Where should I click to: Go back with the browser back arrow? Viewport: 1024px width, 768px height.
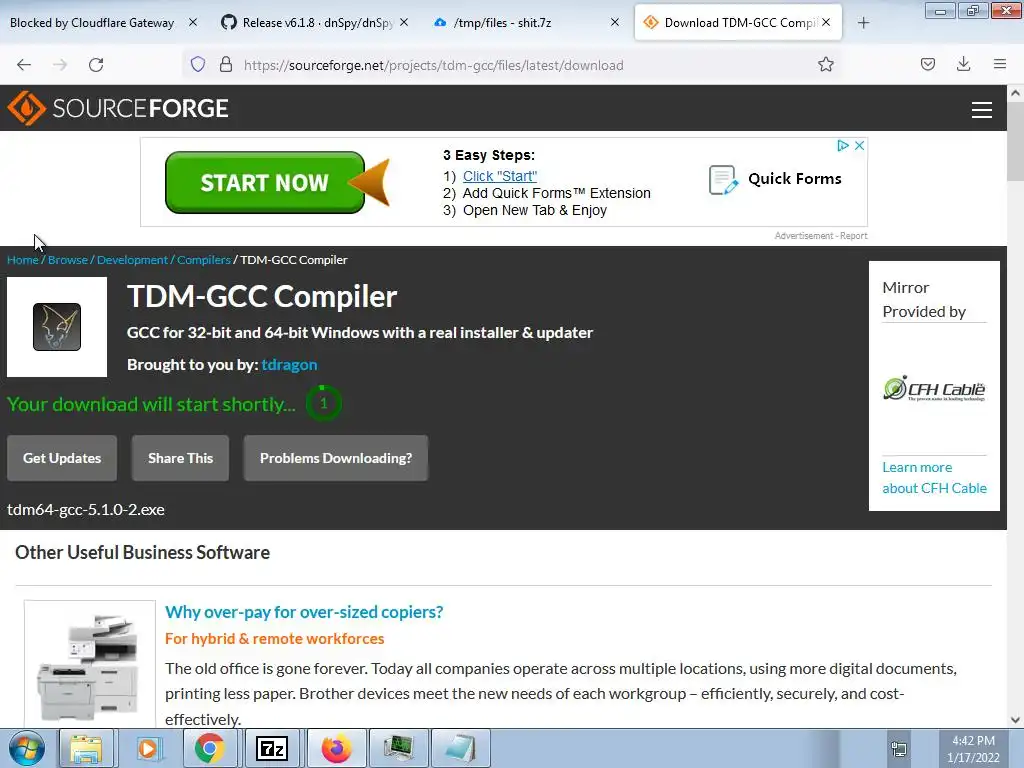[24, 65]
